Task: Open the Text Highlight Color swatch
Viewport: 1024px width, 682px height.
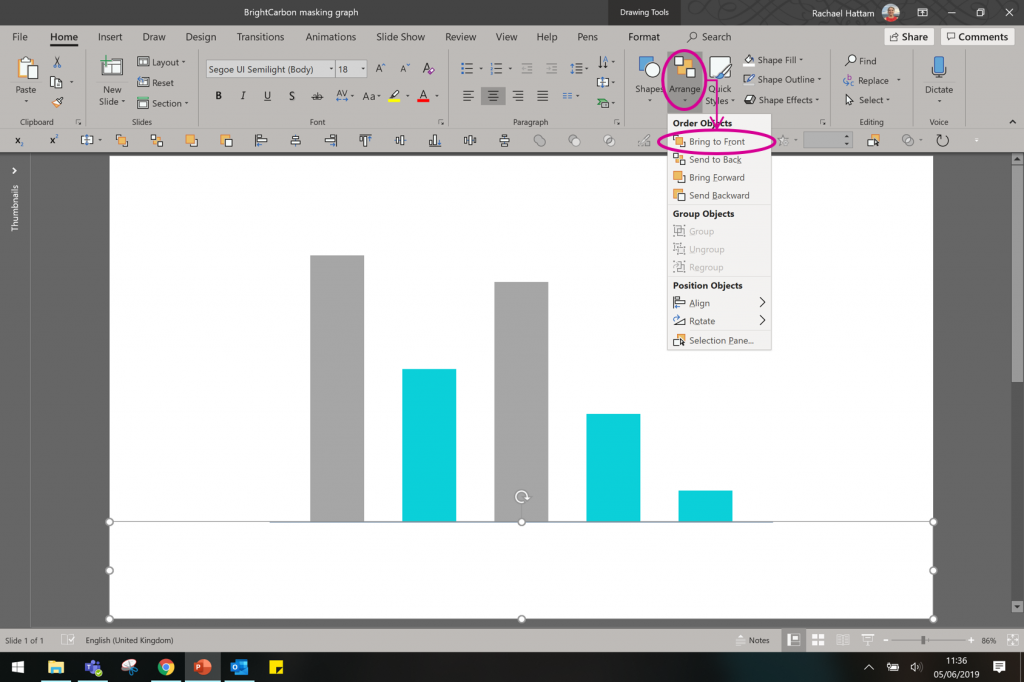Action: pos(396,96)
